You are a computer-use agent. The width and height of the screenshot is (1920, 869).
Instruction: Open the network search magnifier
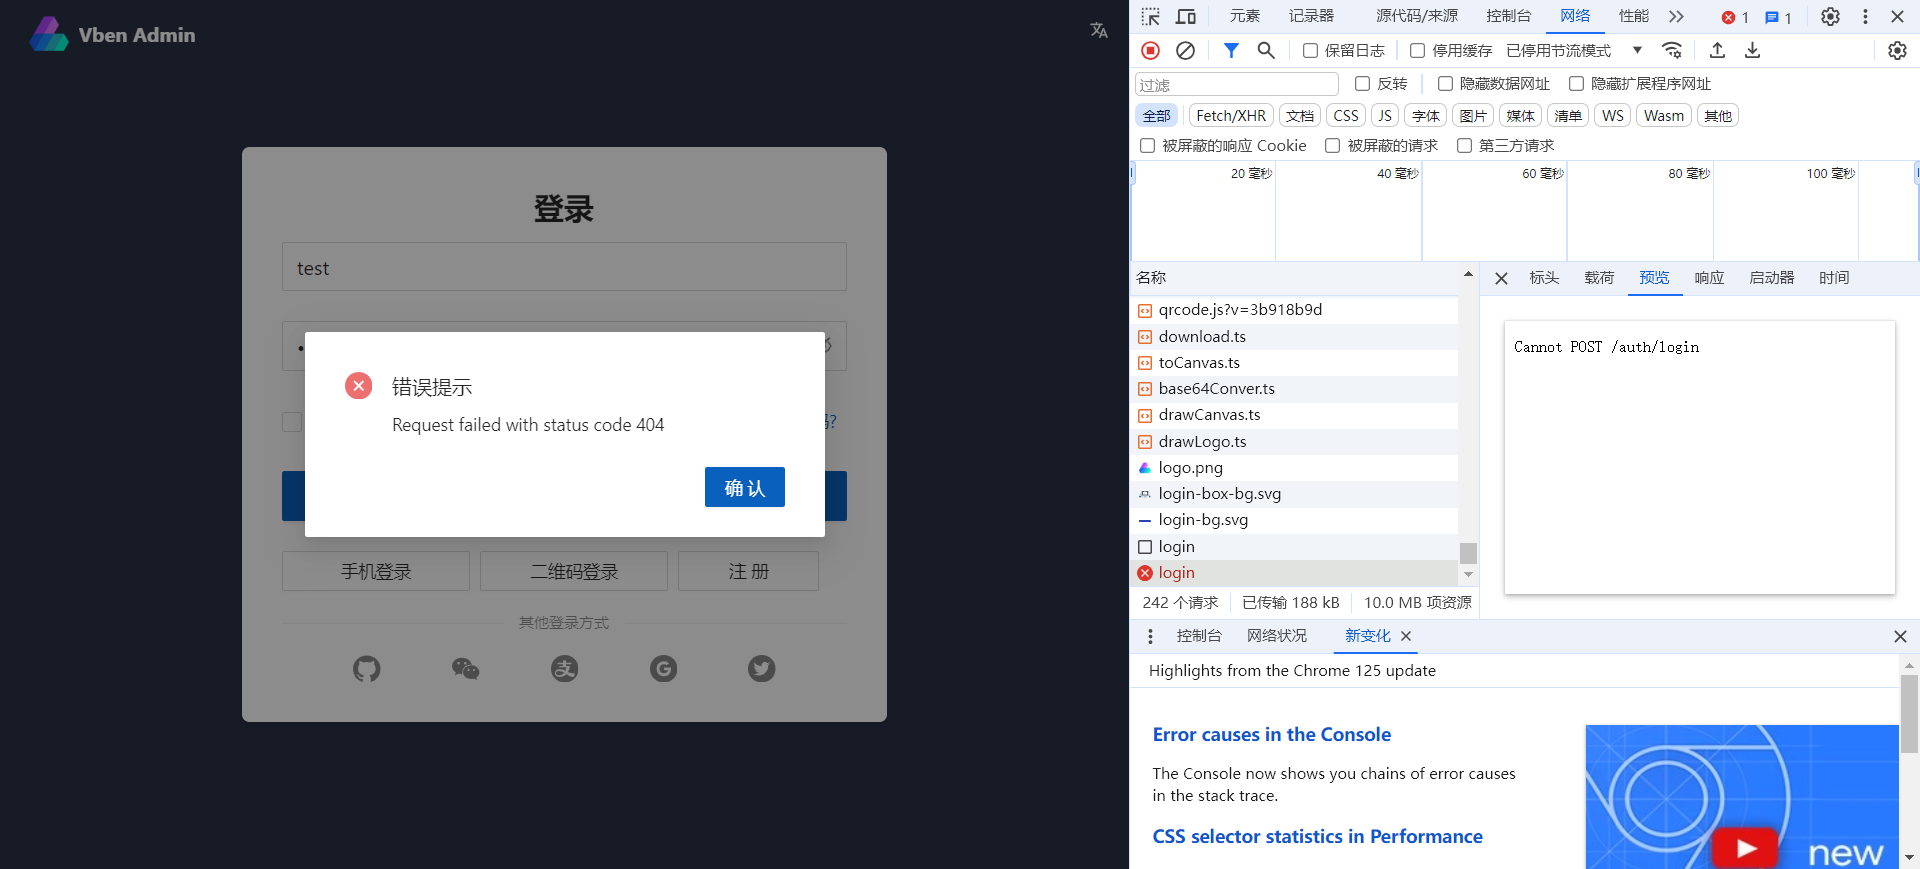1266,50
